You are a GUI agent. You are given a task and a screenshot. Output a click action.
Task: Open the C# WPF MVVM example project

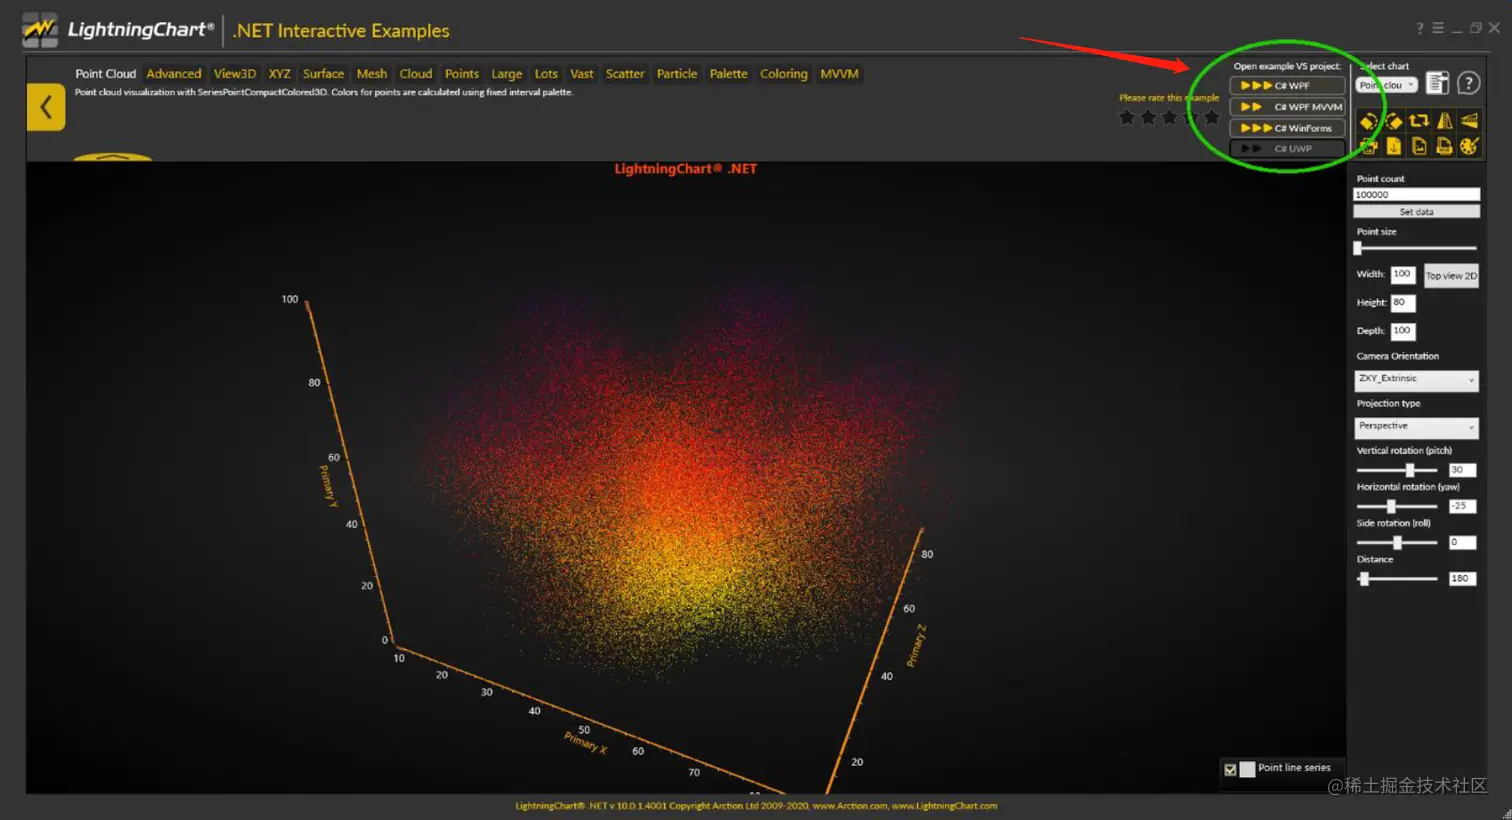(x=1287, y=107)
